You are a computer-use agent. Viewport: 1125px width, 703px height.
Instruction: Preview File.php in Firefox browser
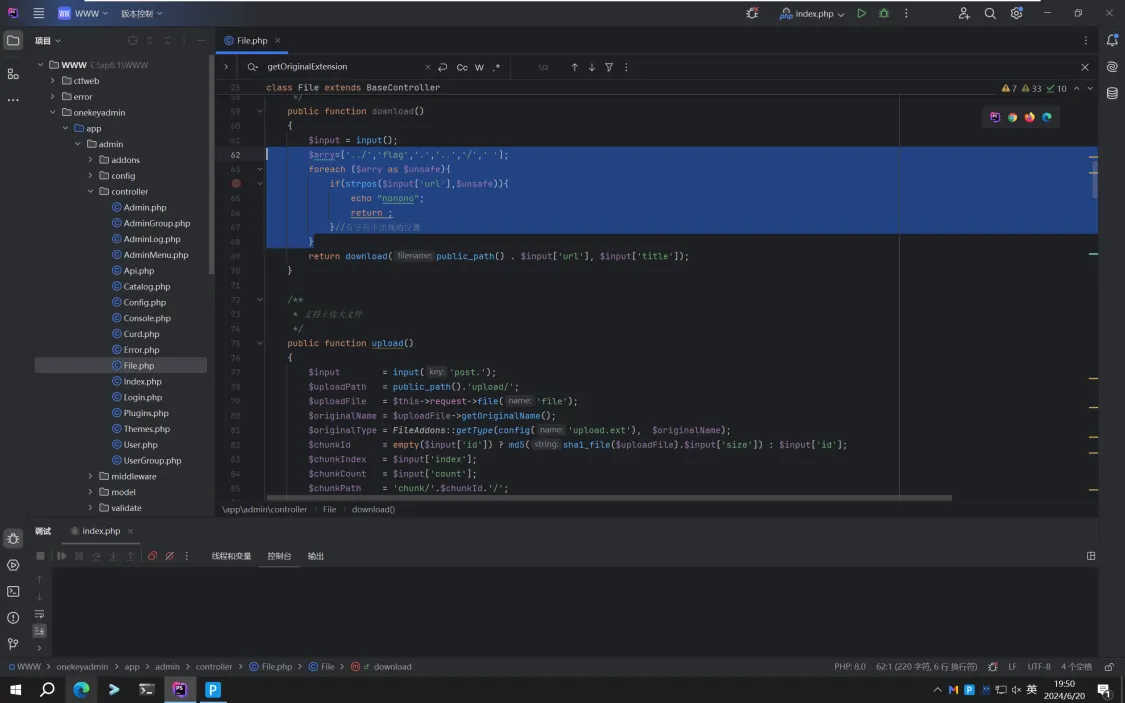click(1030, 117)
